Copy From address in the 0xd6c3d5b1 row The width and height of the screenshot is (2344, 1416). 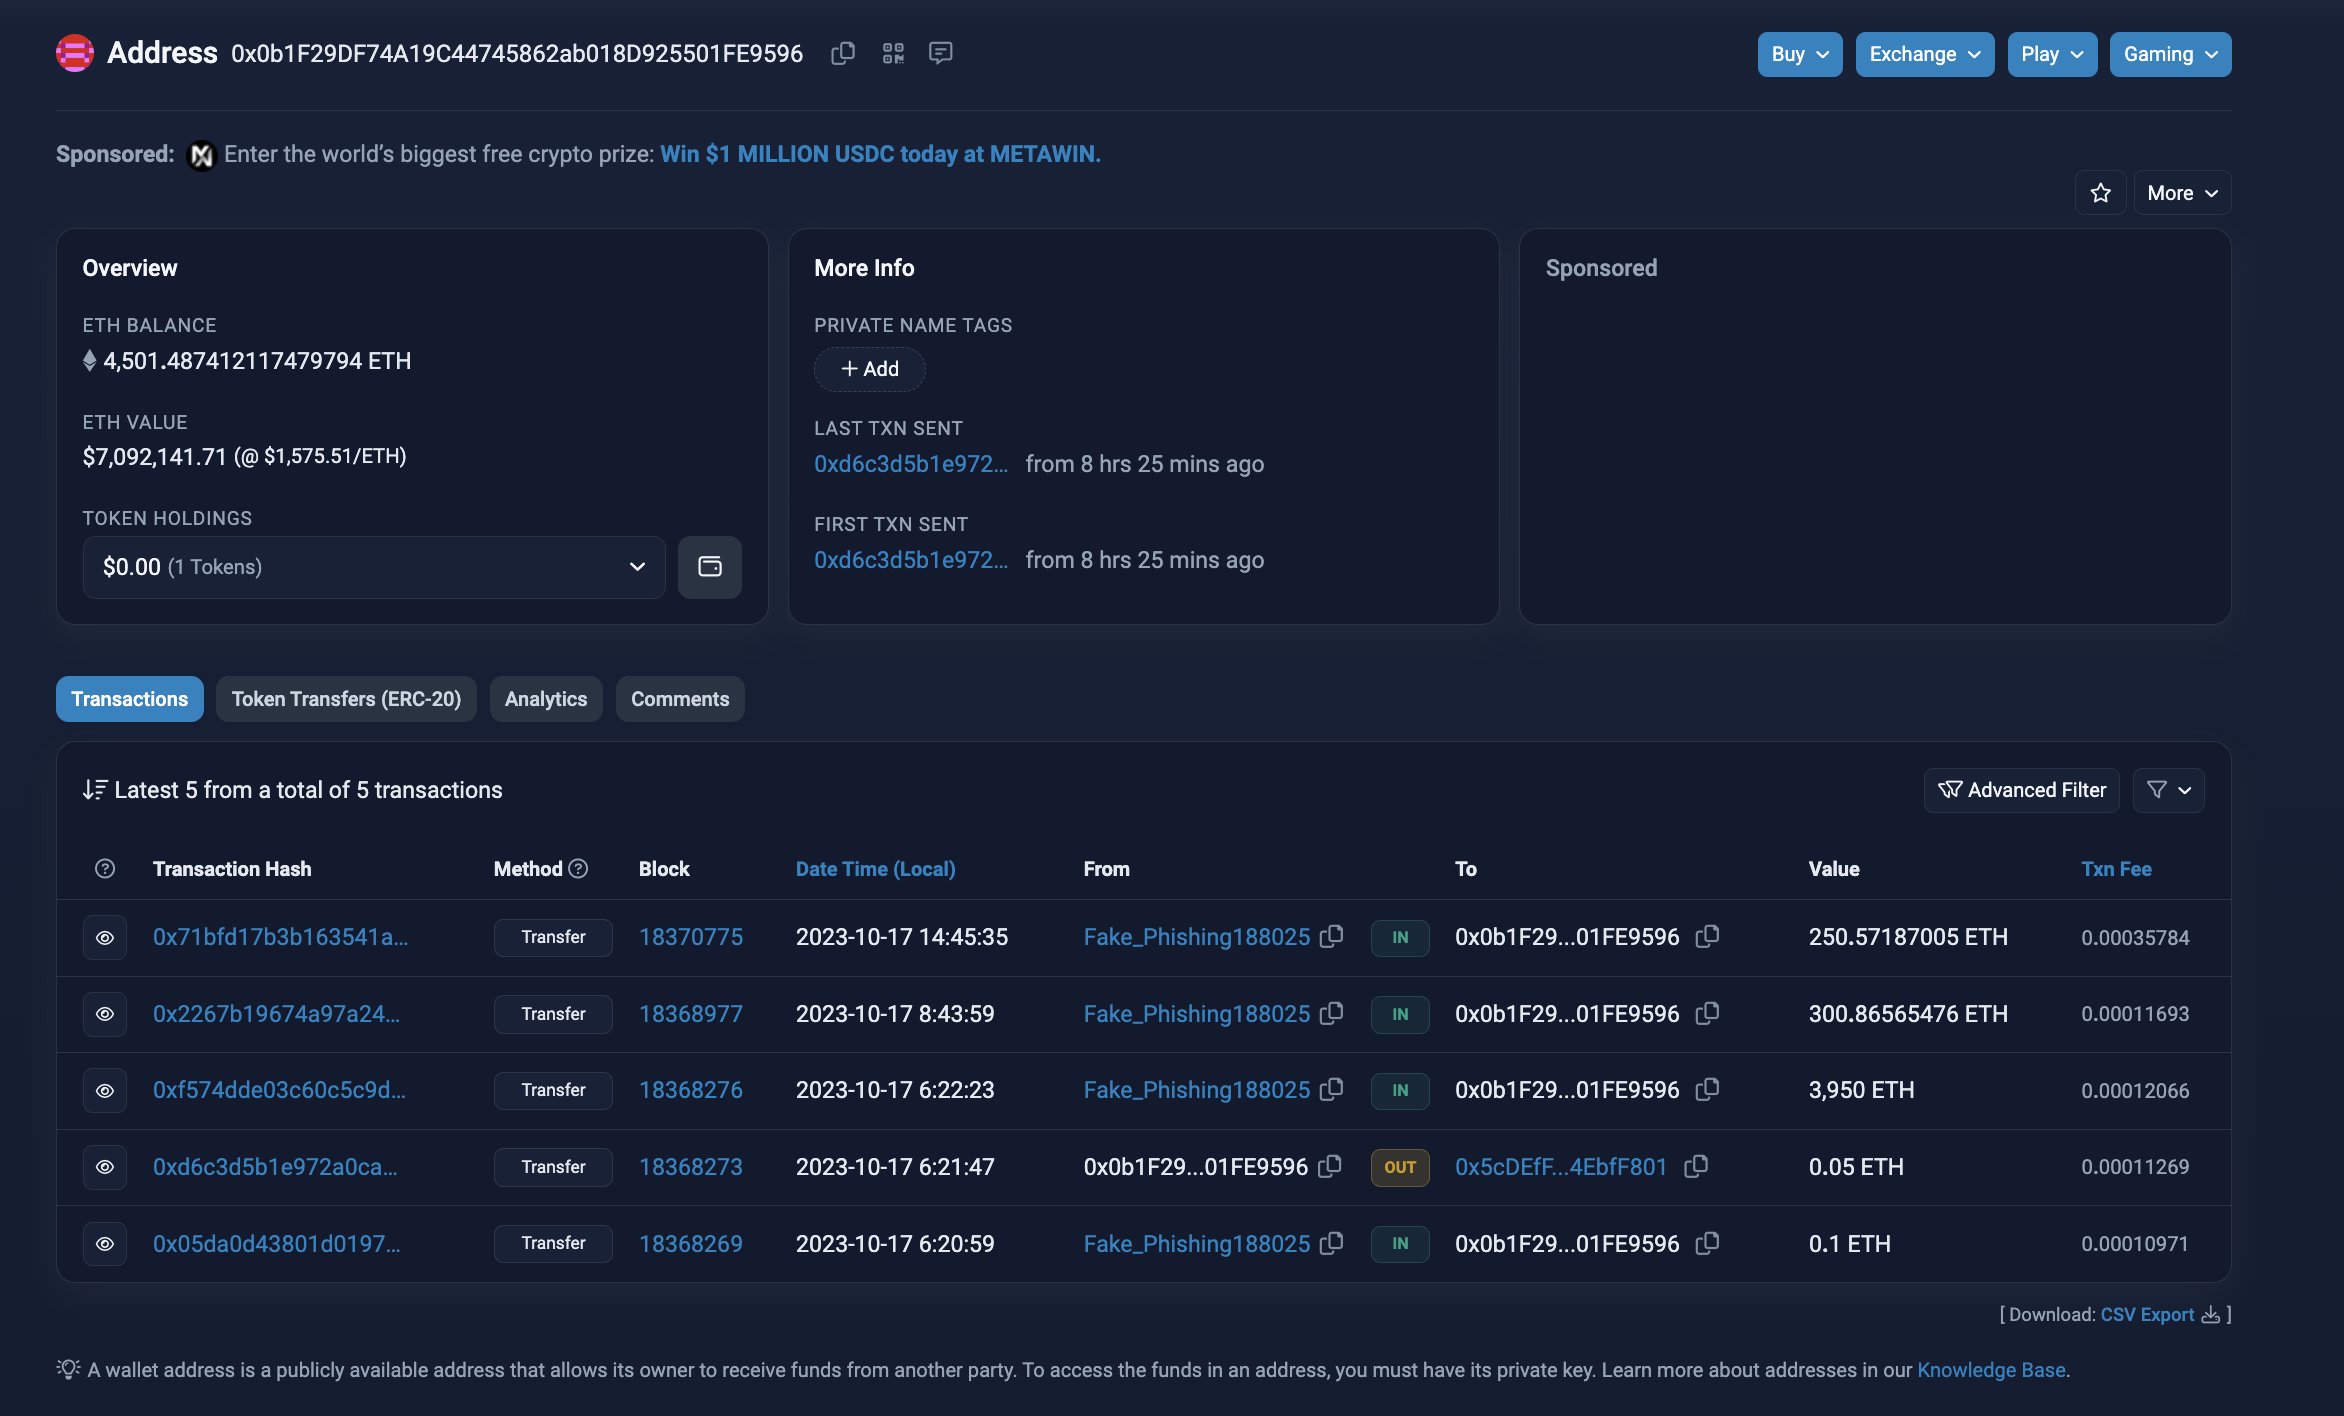coord(1330,1167)
